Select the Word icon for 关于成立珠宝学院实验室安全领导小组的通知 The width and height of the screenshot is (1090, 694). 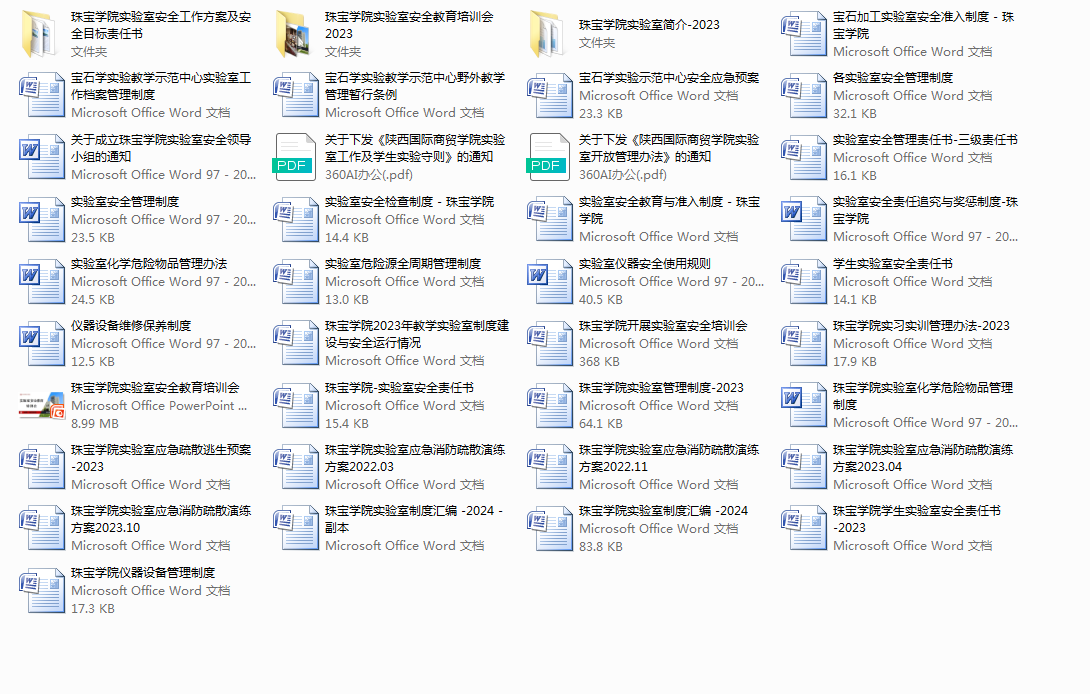42,157
